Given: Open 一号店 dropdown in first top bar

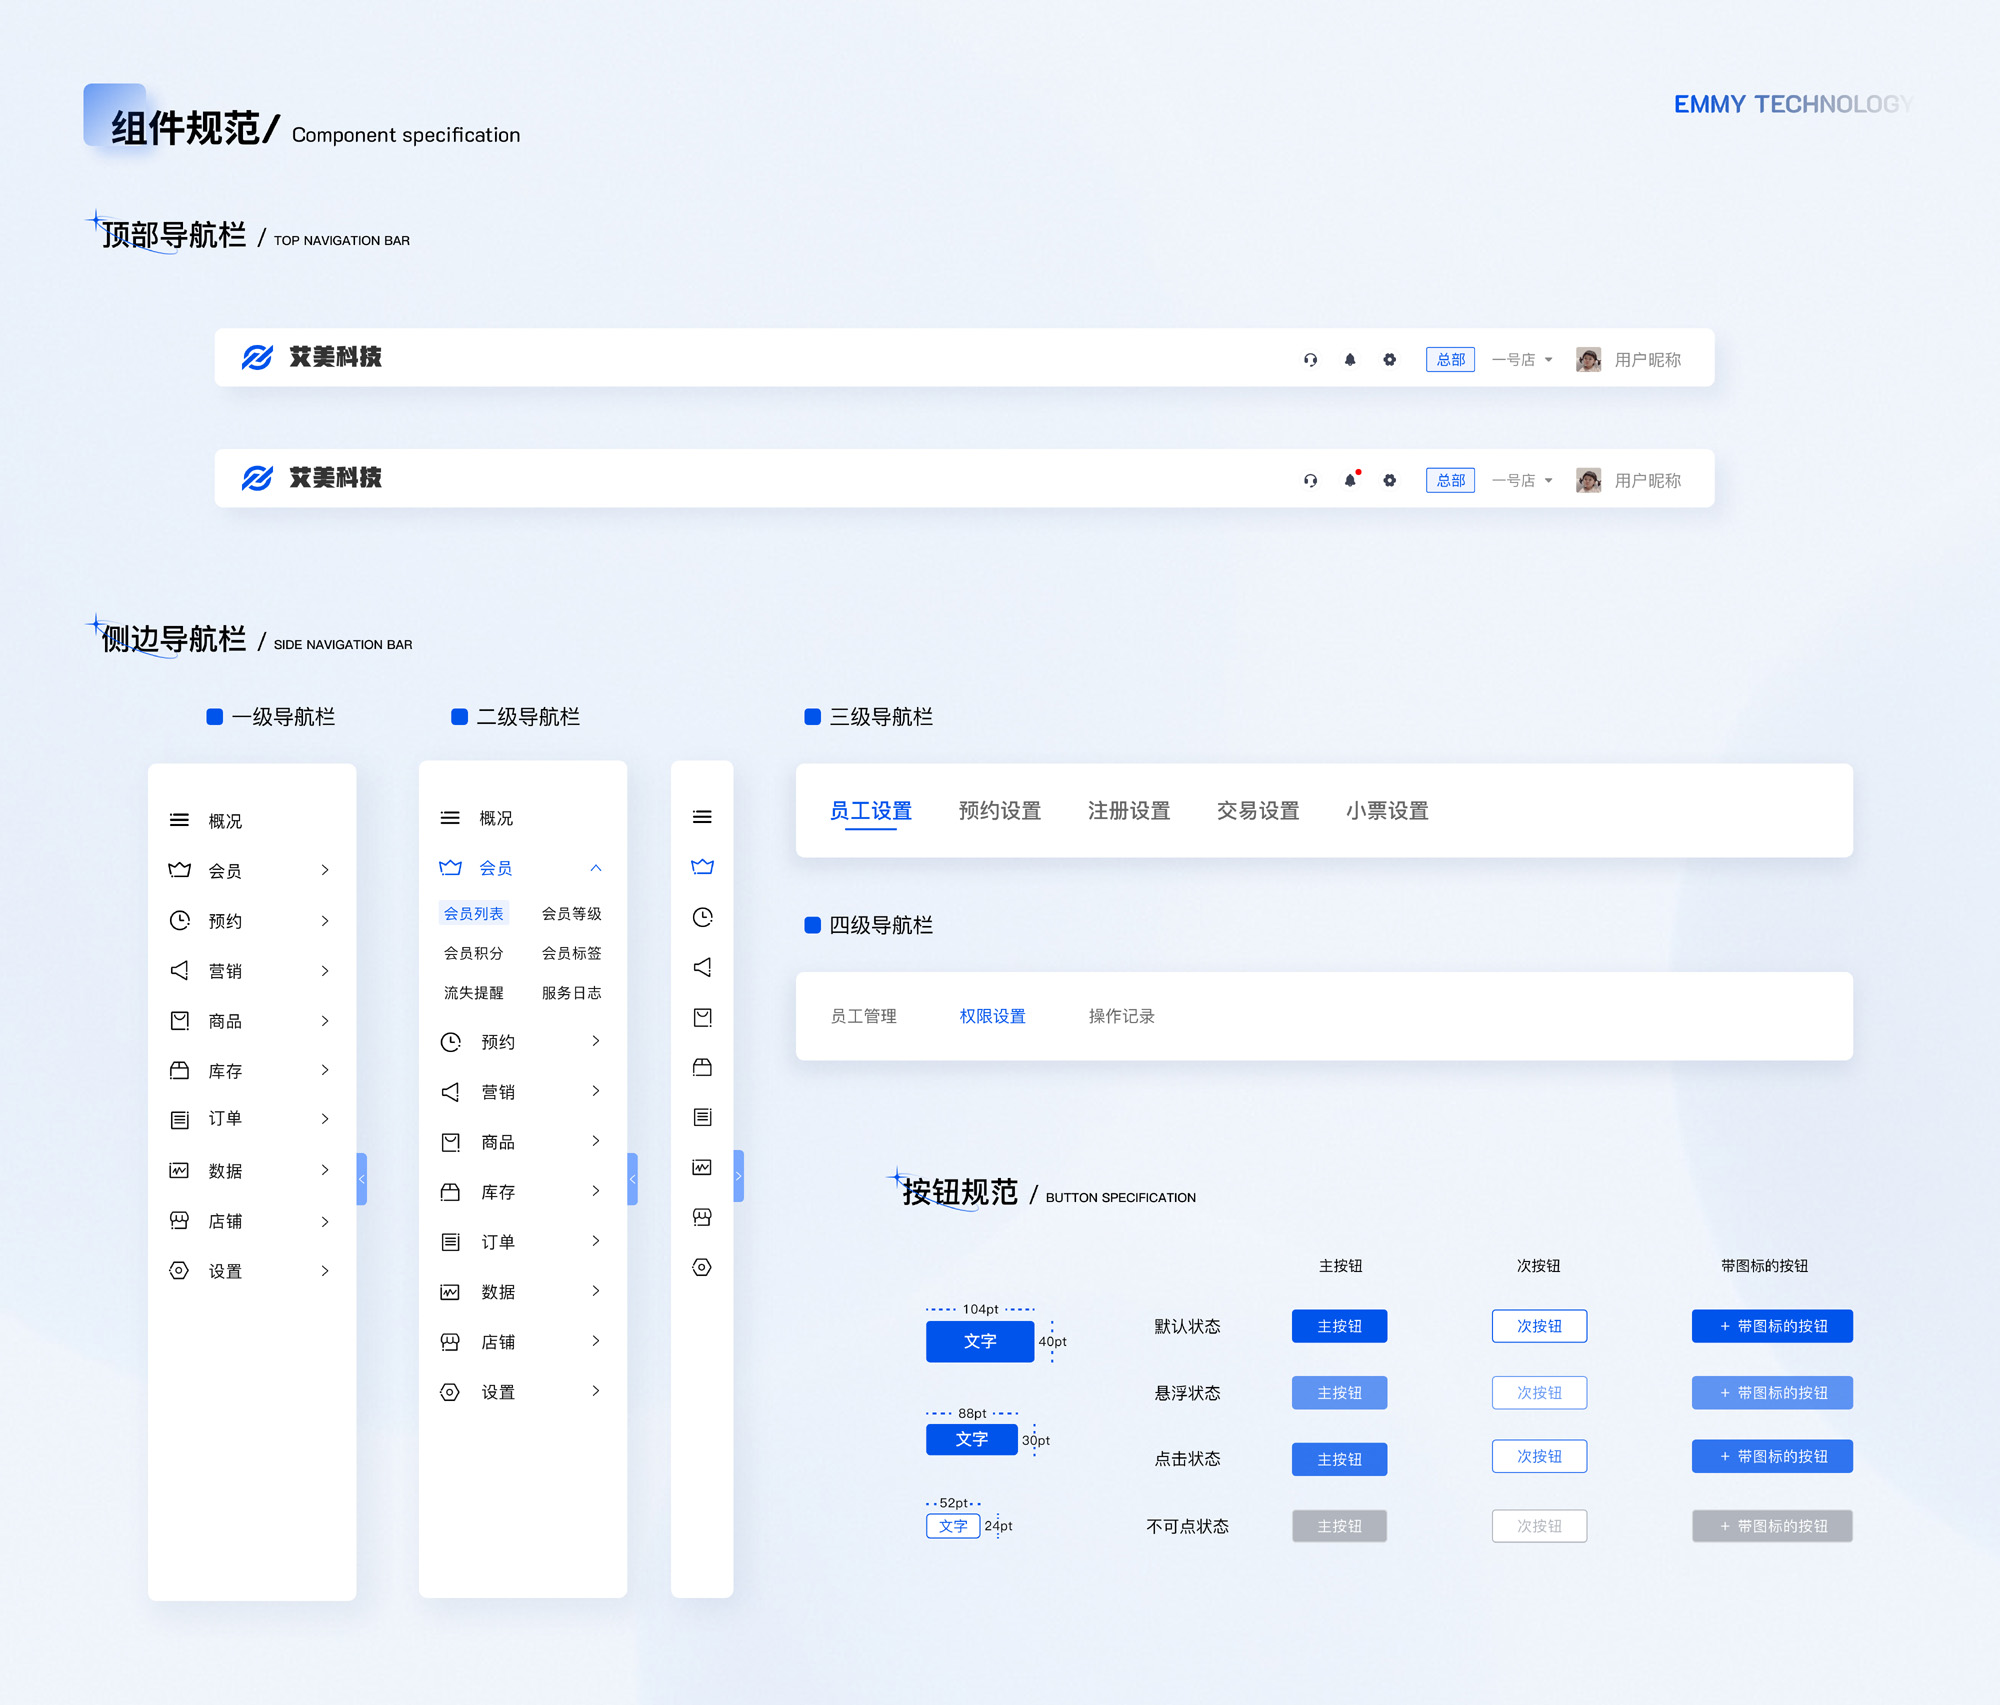Looking at the screenshot, I should (x=1522, y=360).
